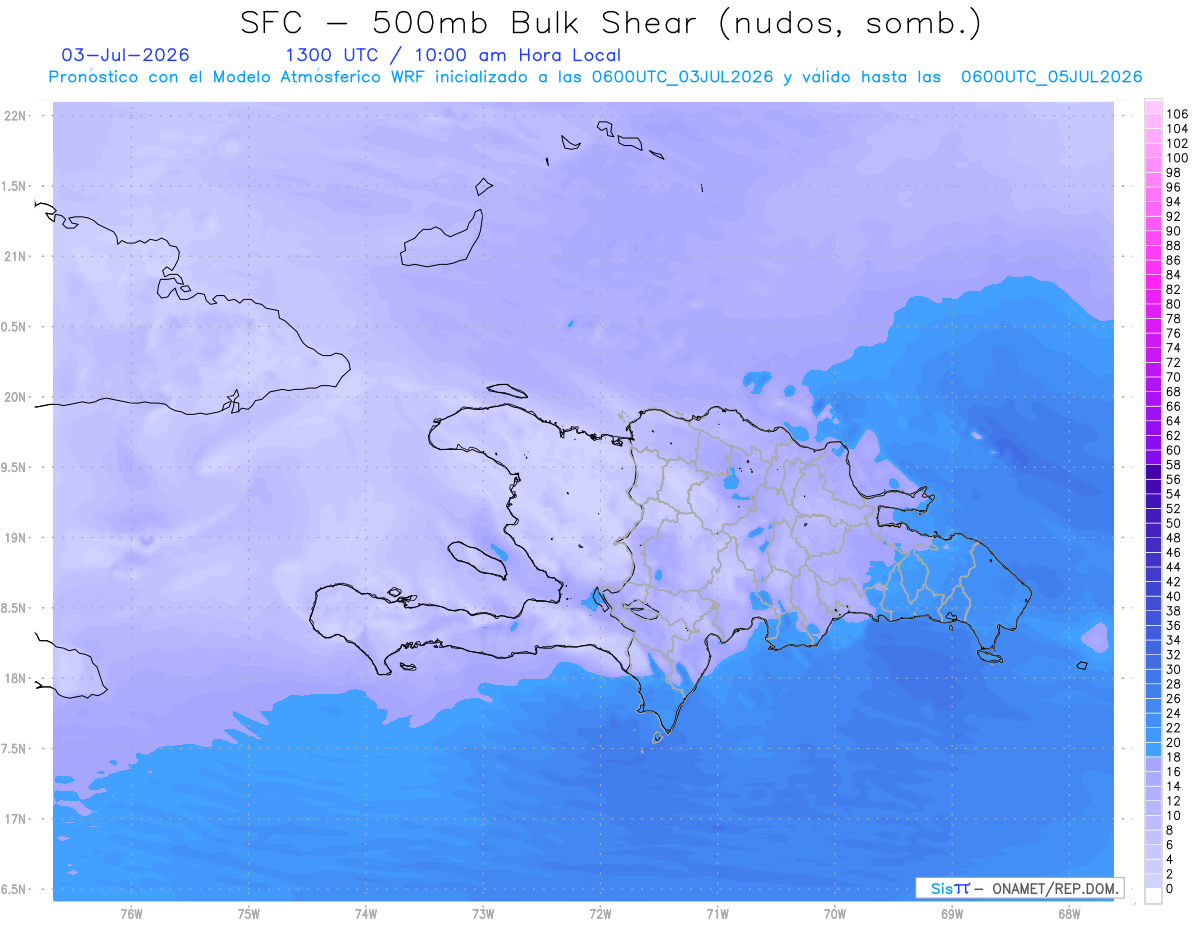Click the '100' value on the color scale
The image size is (1200, 927).
[1177, 158]
